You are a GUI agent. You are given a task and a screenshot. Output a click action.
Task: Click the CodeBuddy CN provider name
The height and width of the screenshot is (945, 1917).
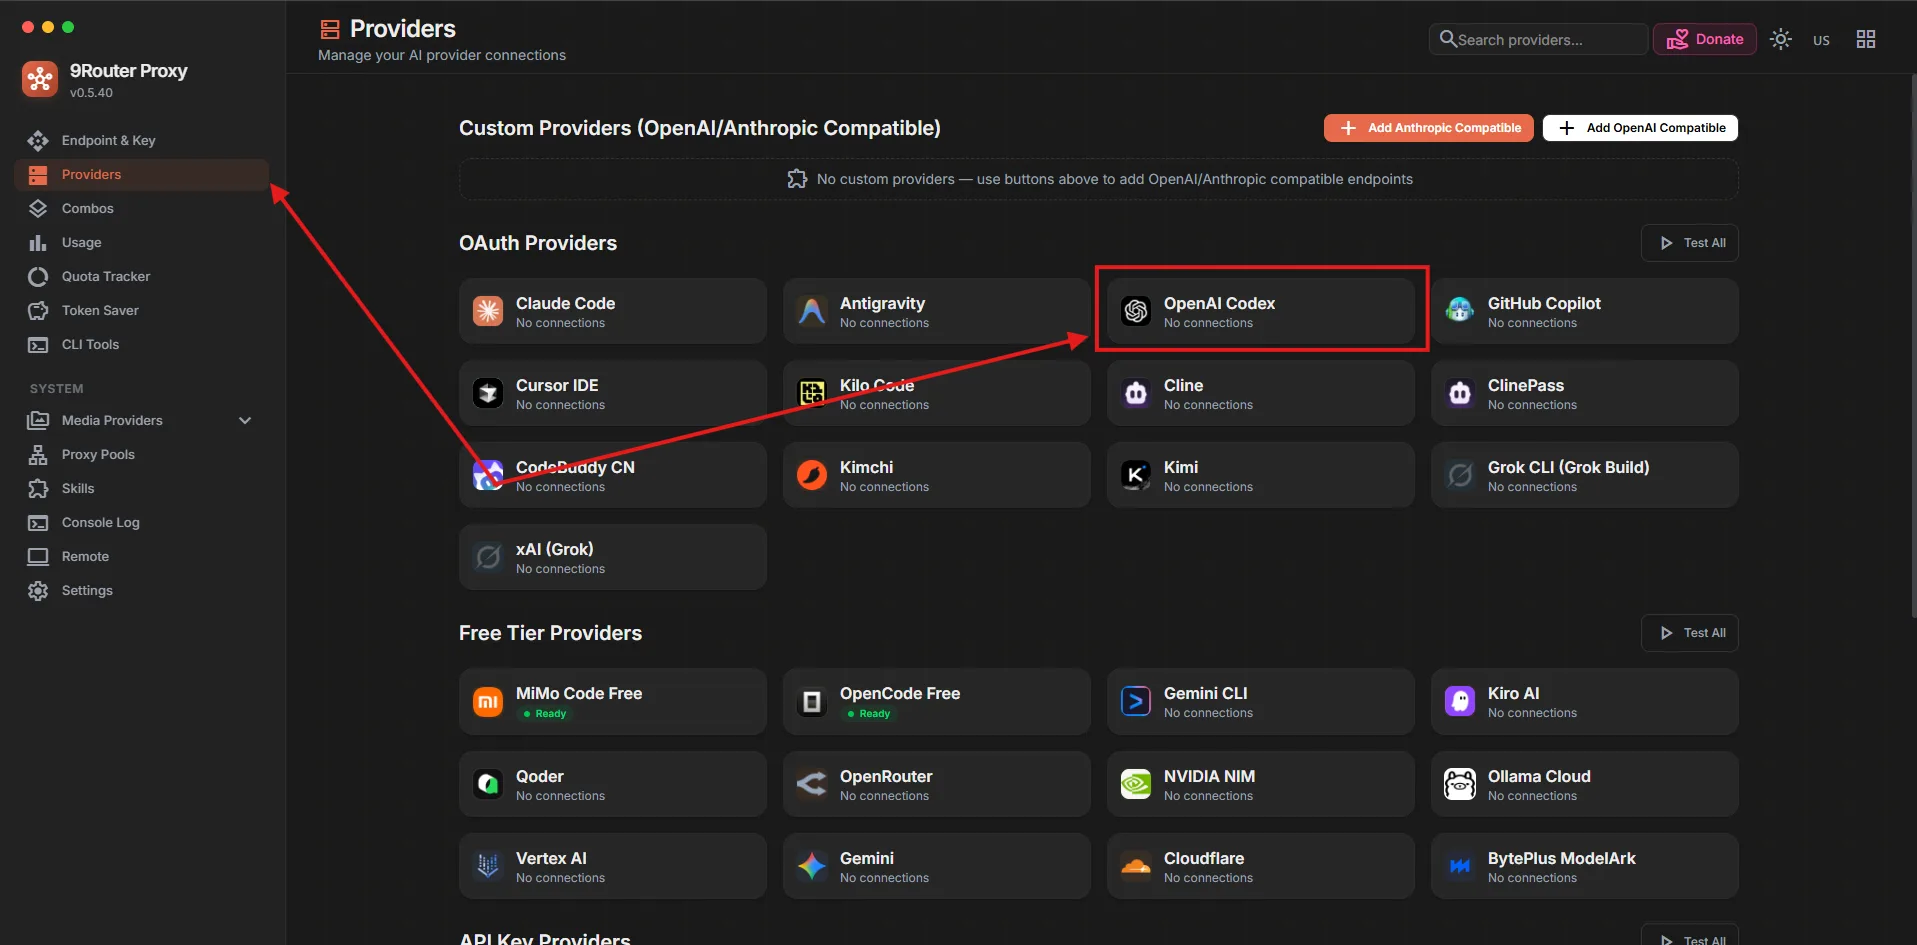(575, 467)
